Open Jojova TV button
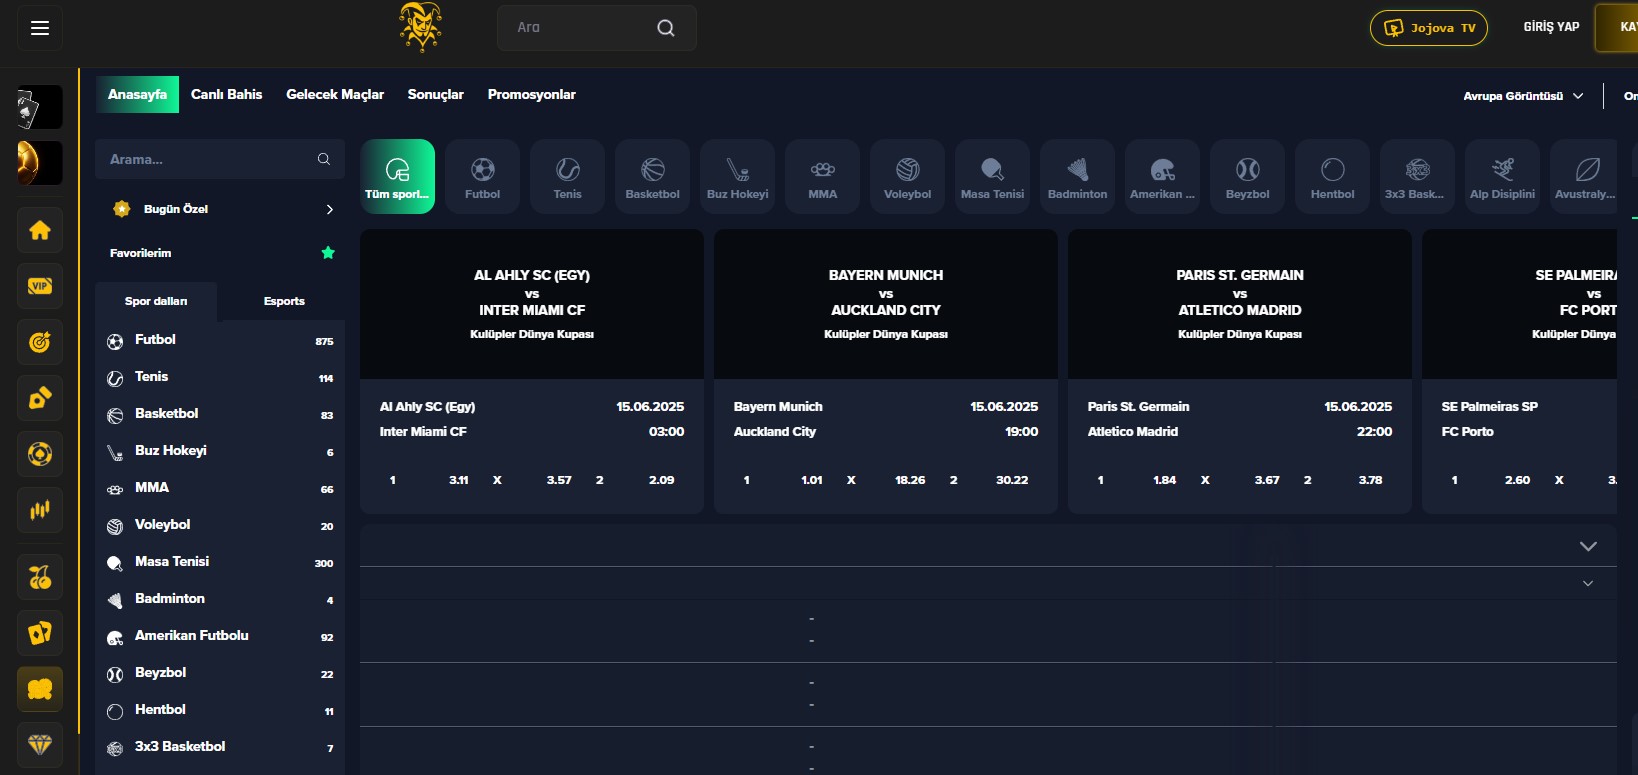The height and width of the screenshot is (775, 1638). pos(1429,28)
